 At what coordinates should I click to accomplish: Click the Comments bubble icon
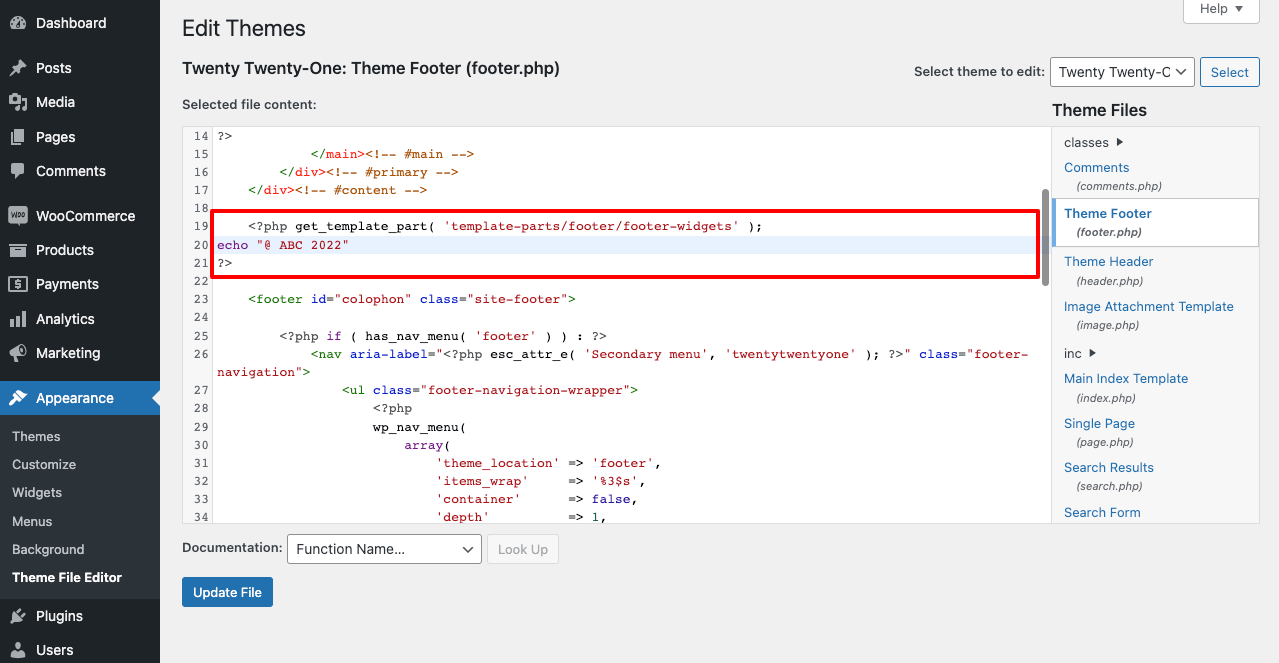coord(18,171)
